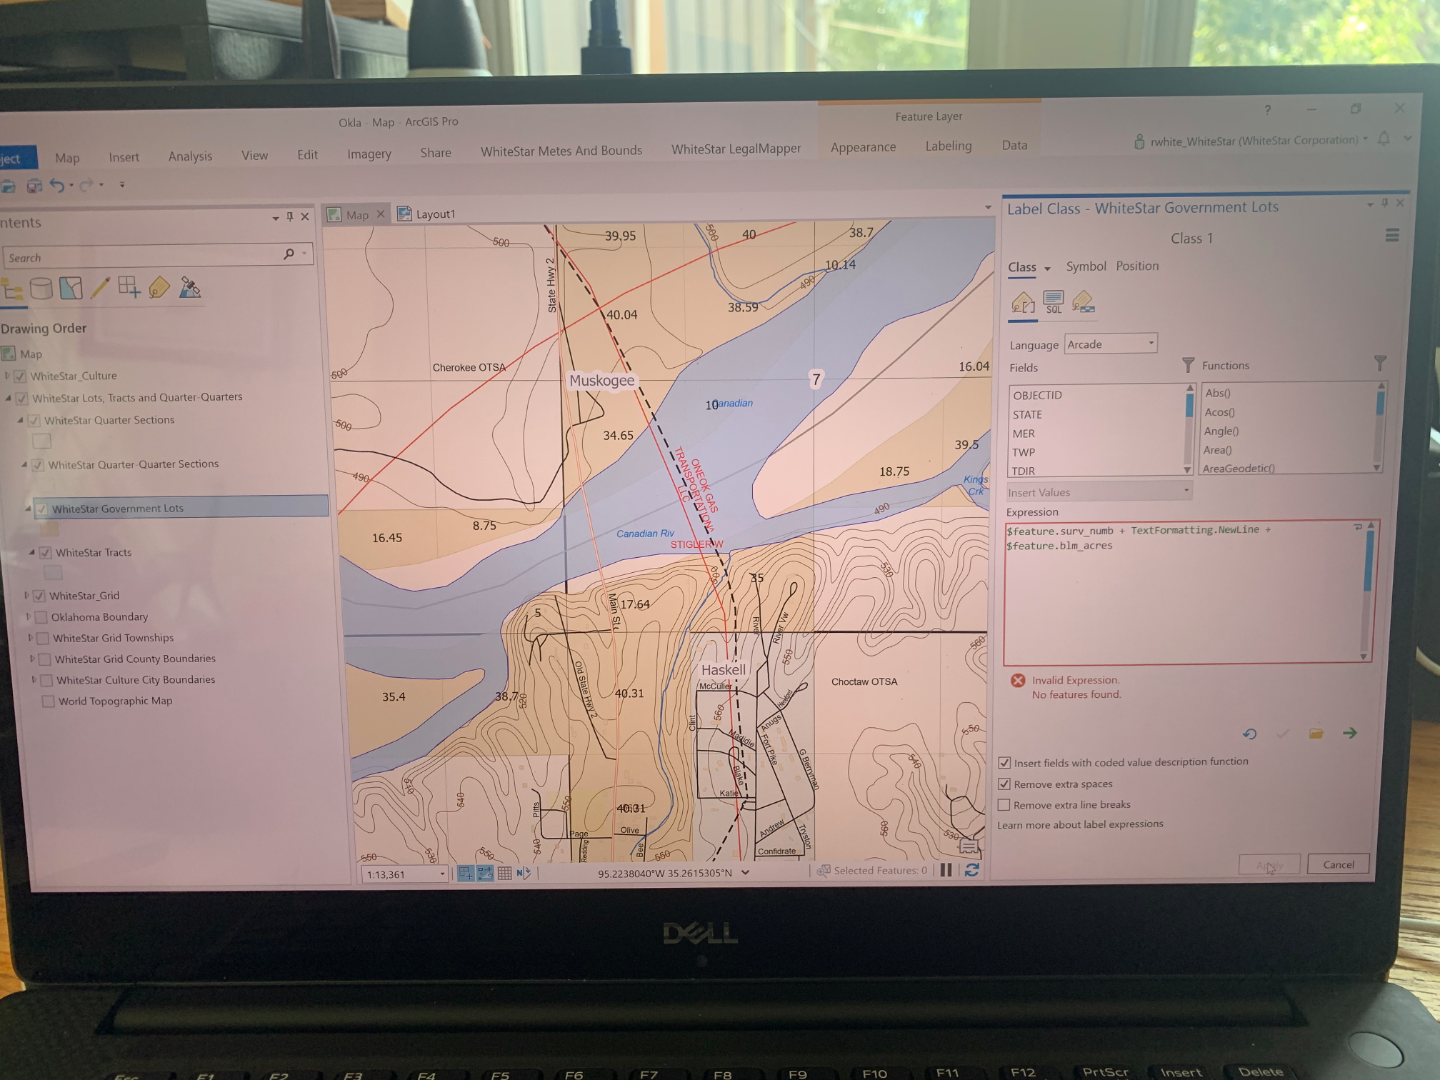This screenshot has height=1080, width=1440.
Task: Filter the Fields list
Action: pos(1188,365)
